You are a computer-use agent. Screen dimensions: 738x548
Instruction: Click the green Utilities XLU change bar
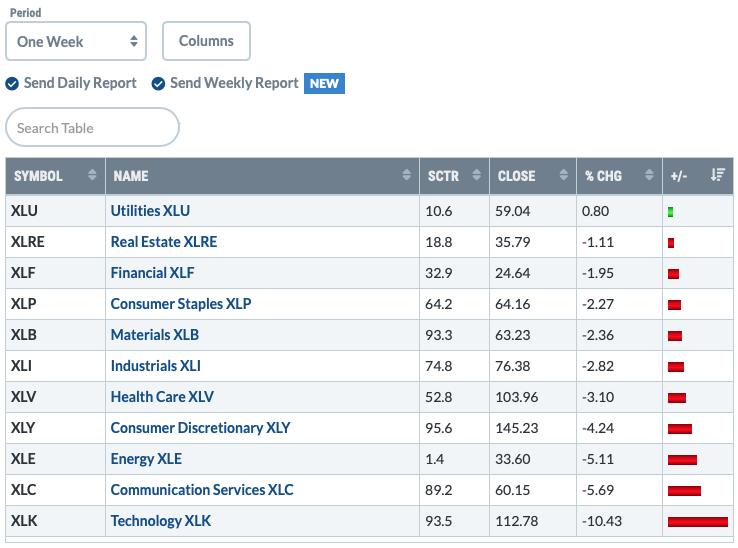pos(670,212)
